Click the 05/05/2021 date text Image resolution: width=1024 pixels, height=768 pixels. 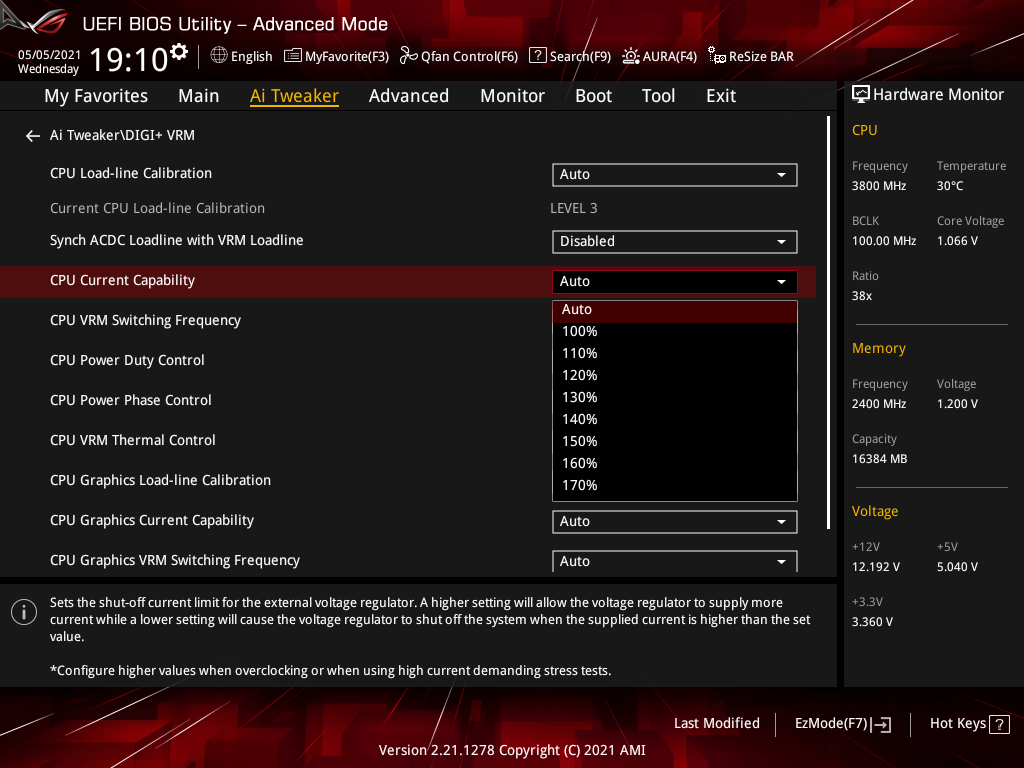click(49, 55)
